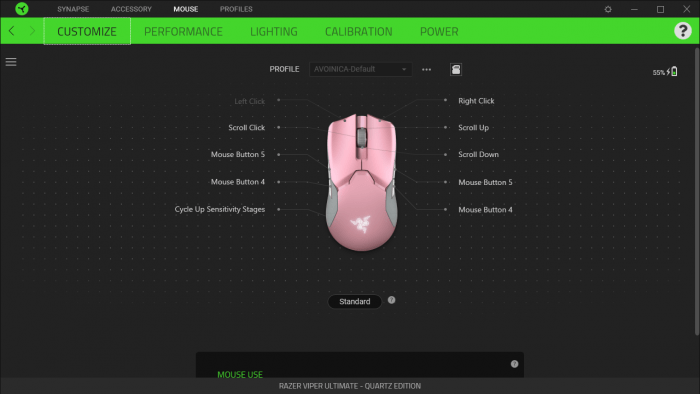The height and width of the screenshot is (394, 700).
Task: Open the hamburger sidebar menu
Action: 11,62
